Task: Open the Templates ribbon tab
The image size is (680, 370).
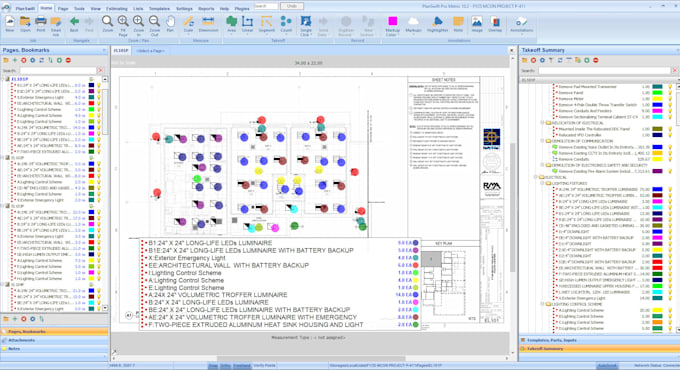Action: click(159, 9)
